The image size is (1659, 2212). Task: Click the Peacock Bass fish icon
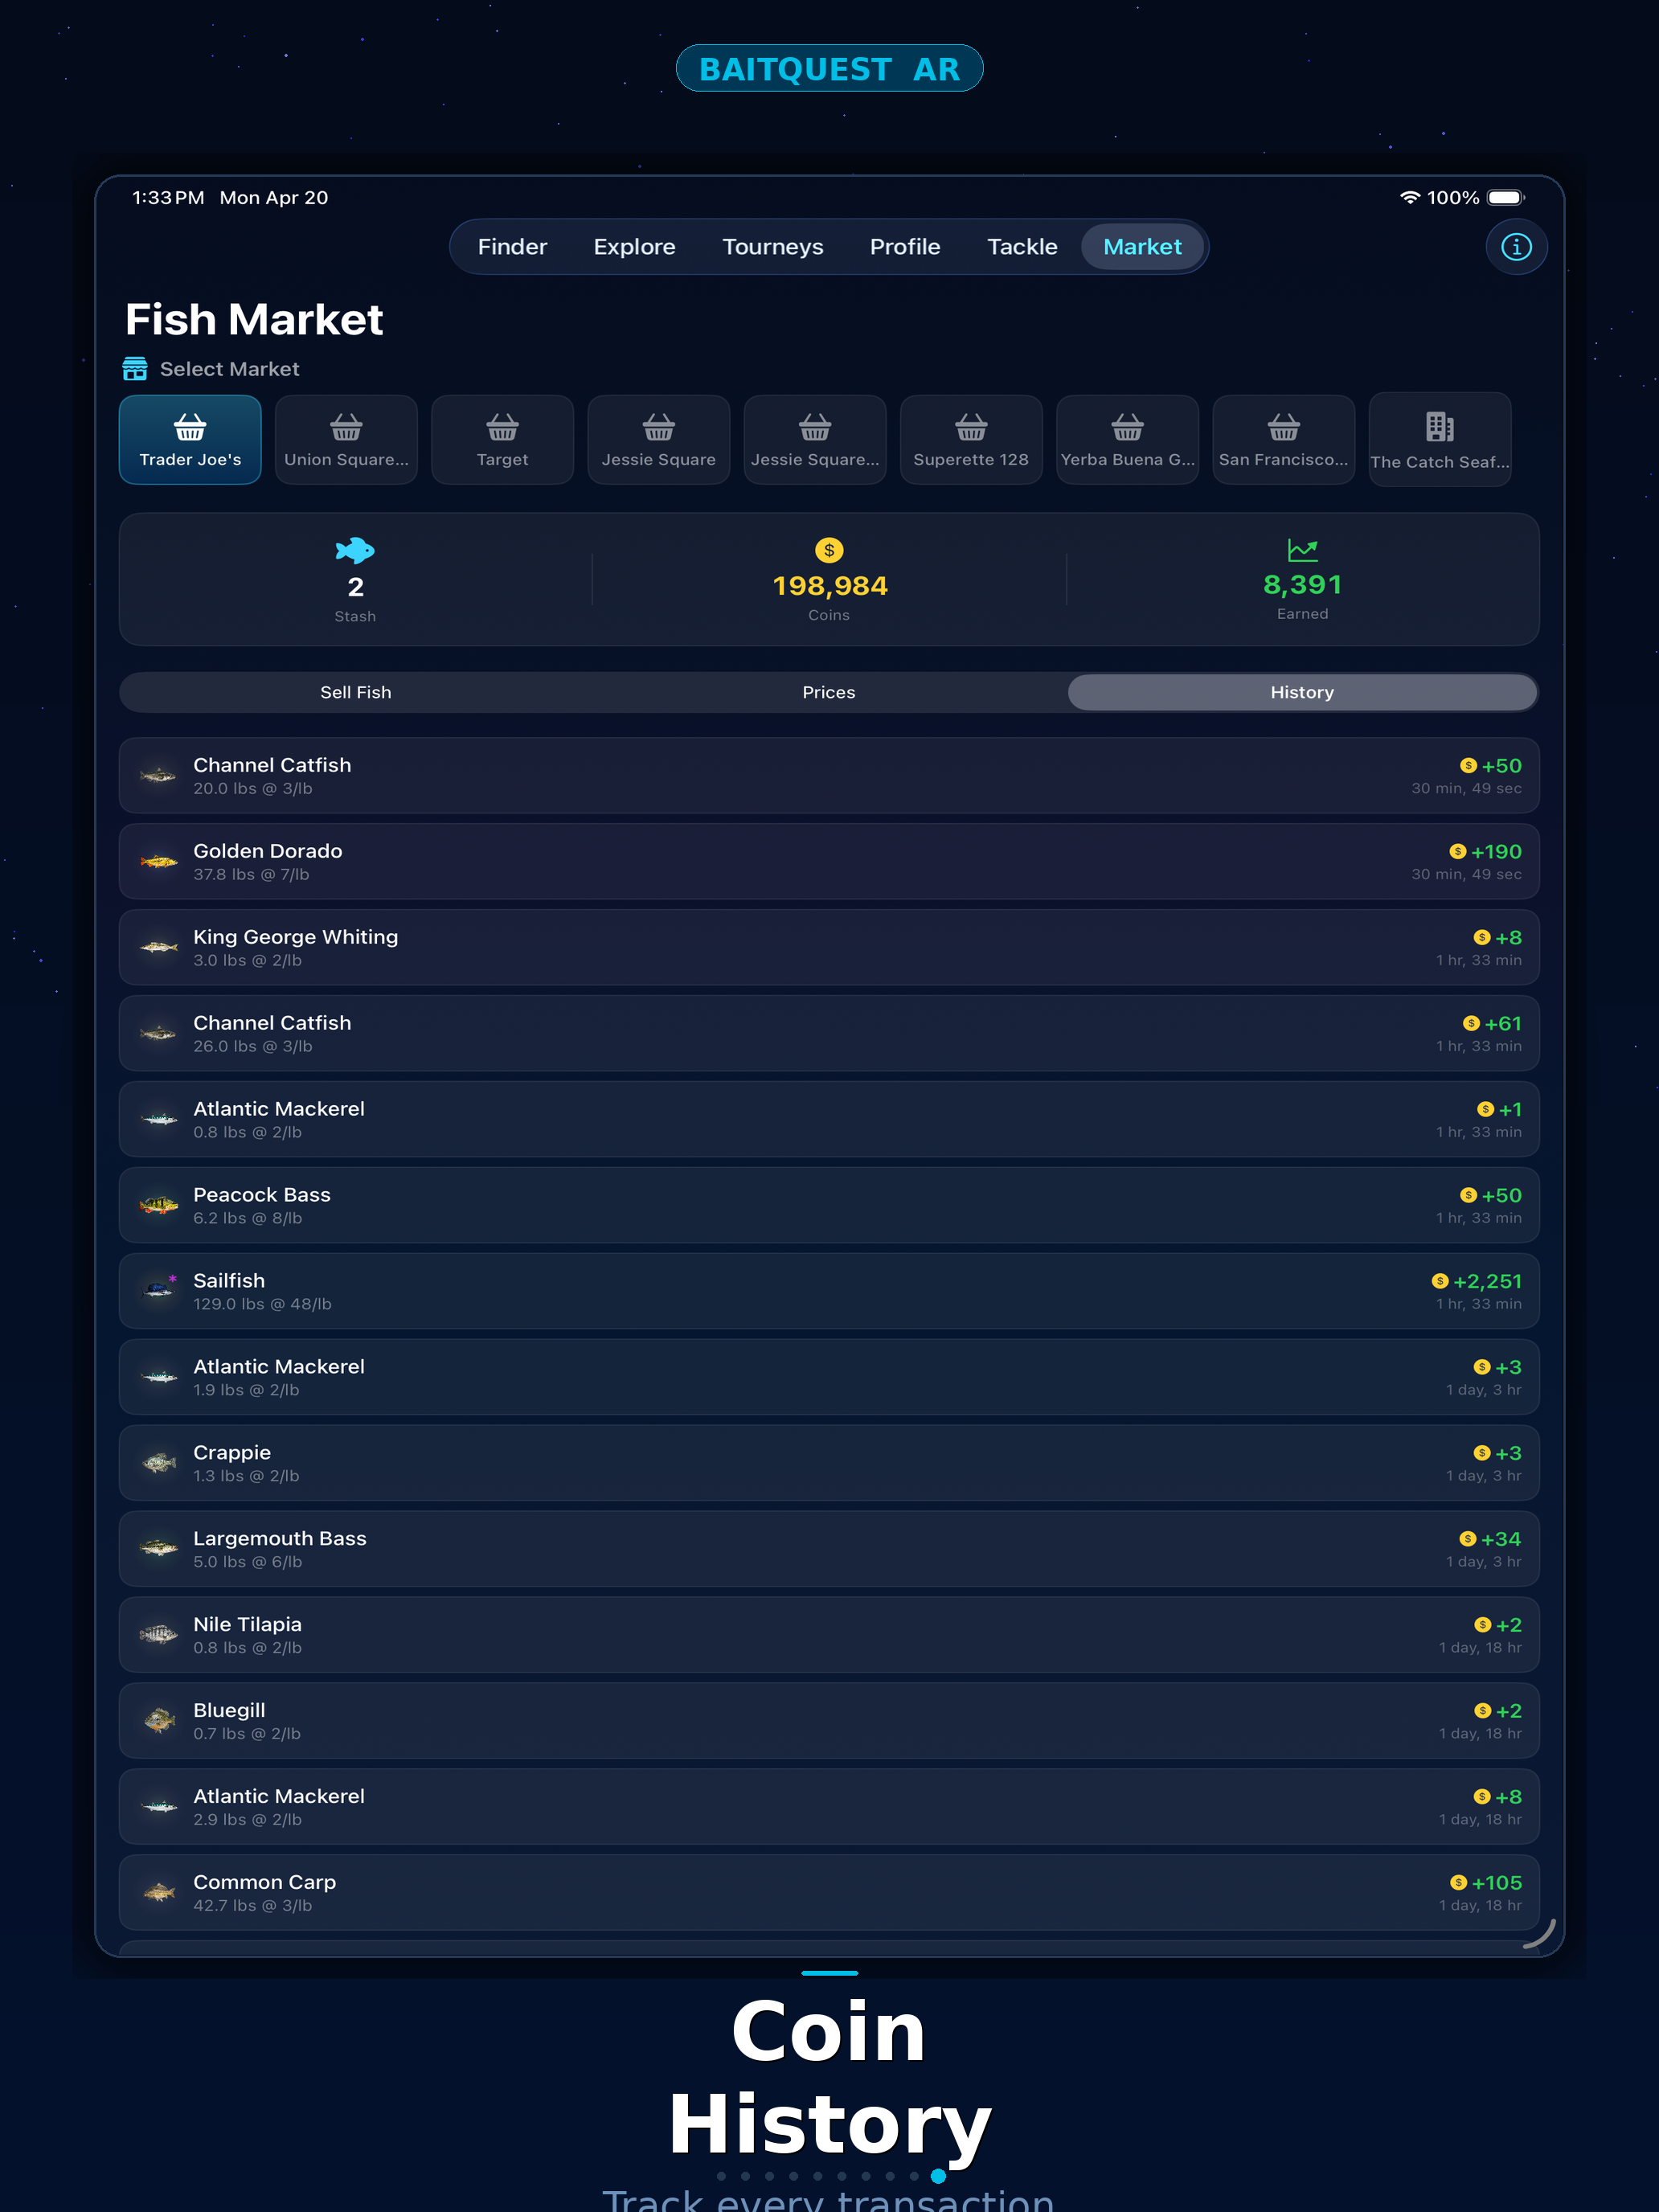tap(159, 1205)
